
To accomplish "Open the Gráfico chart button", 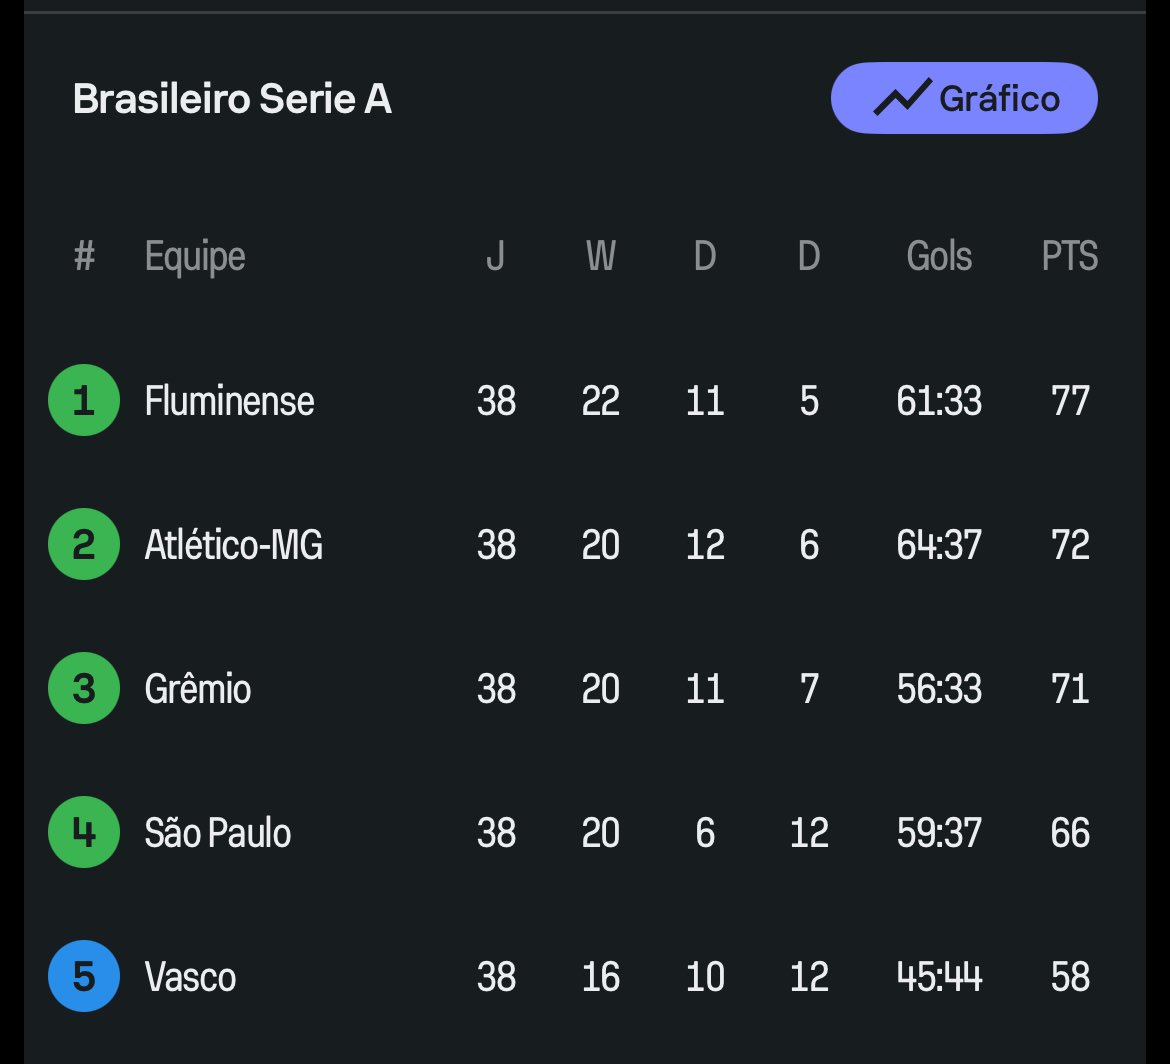I will [x=964, y=98].
